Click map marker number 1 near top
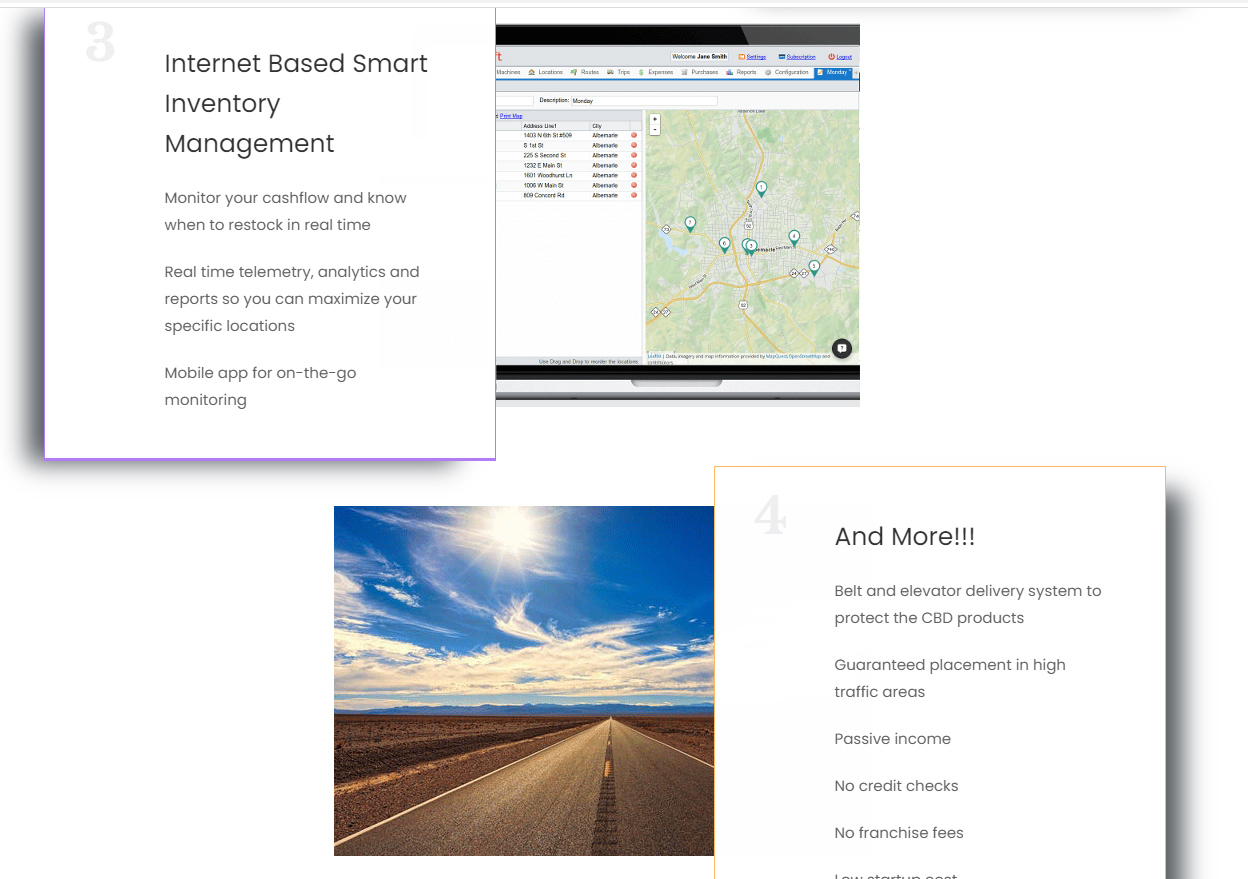Viewport: 1248px width, 879px height. tap(761, 188)
